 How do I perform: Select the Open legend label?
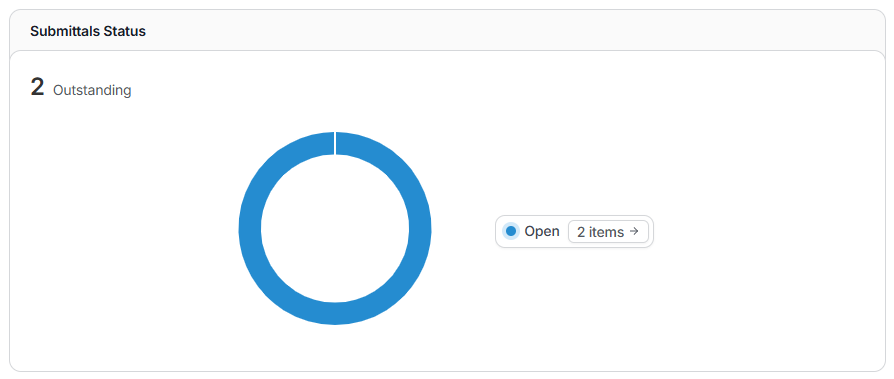[542, 231]
